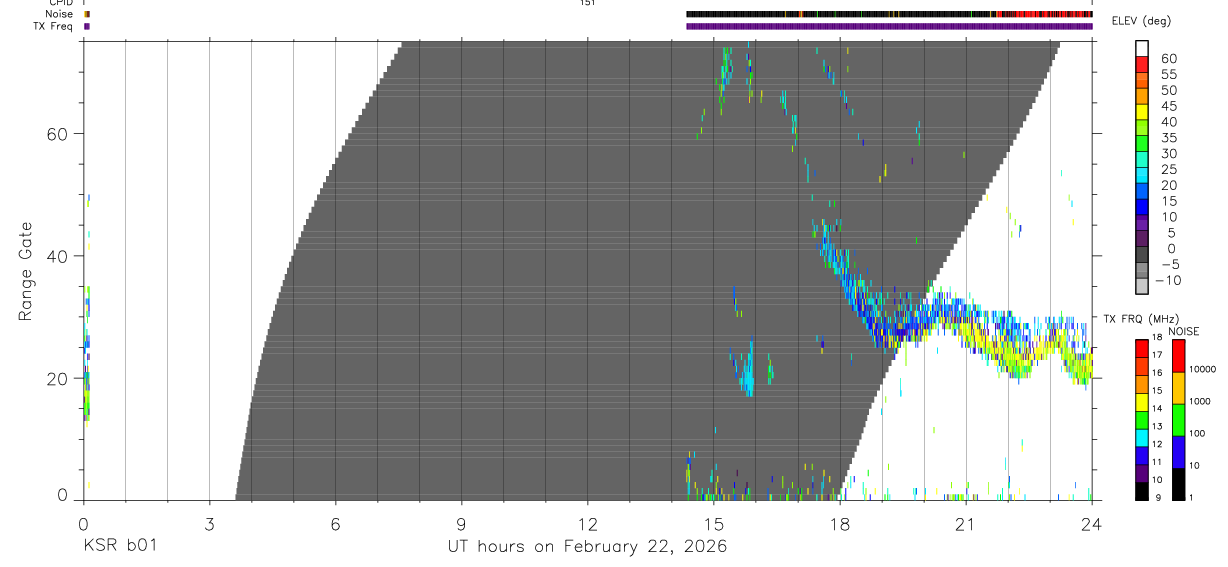Click the 'NOISE' legend title
This screenshot has height=567, width=1228.
coord(1184,331)
